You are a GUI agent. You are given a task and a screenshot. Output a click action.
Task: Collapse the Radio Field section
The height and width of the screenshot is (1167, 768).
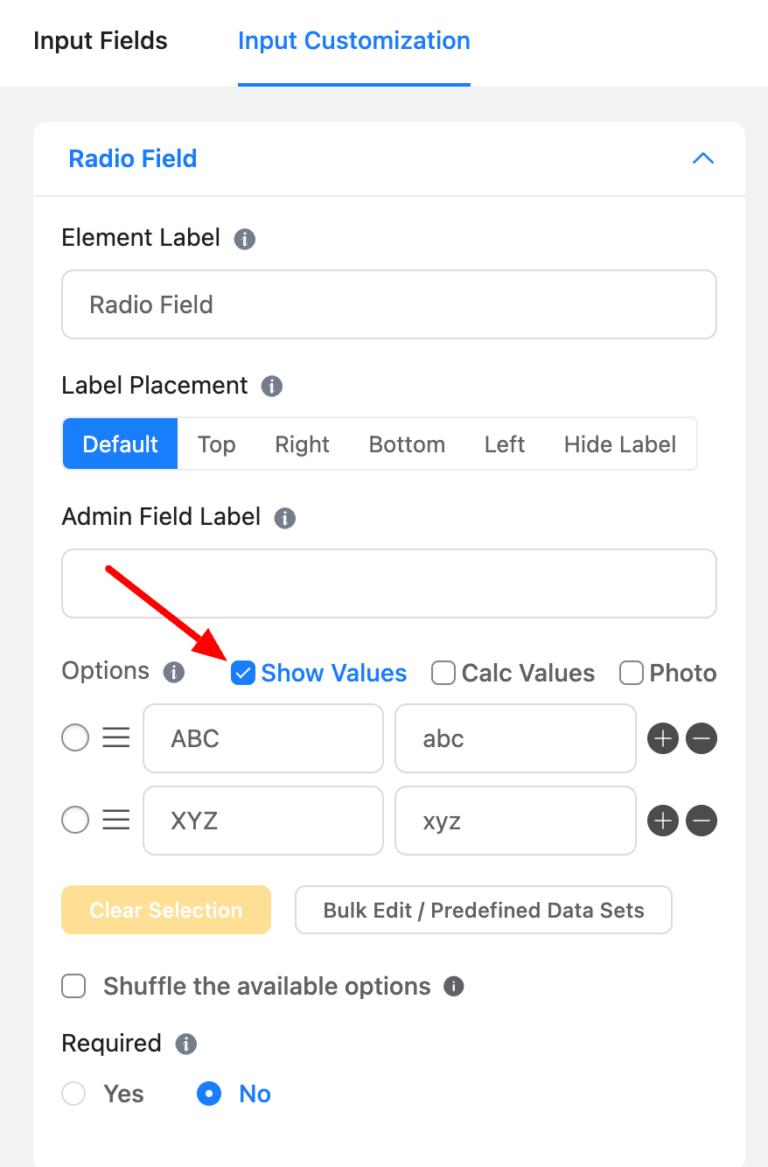(703, 158)
